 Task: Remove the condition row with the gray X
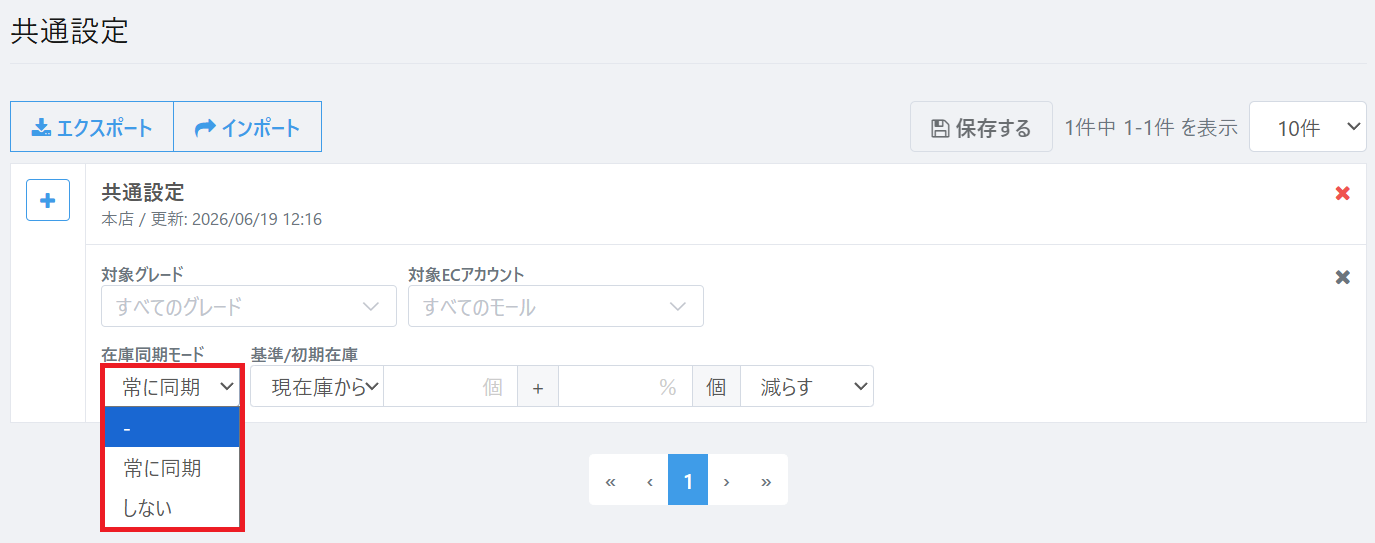tap(1343, 277)
